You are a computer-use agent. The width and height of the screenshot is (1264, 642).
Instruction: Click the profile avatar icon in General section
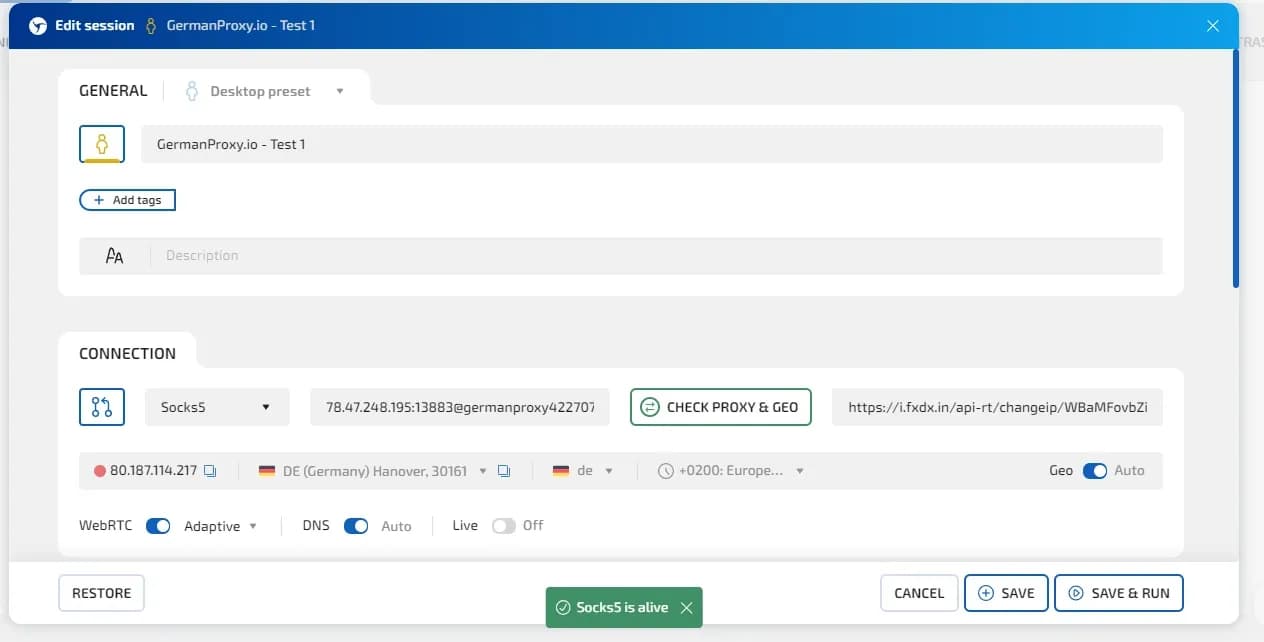pyautogui.click(x=101, y=143)
